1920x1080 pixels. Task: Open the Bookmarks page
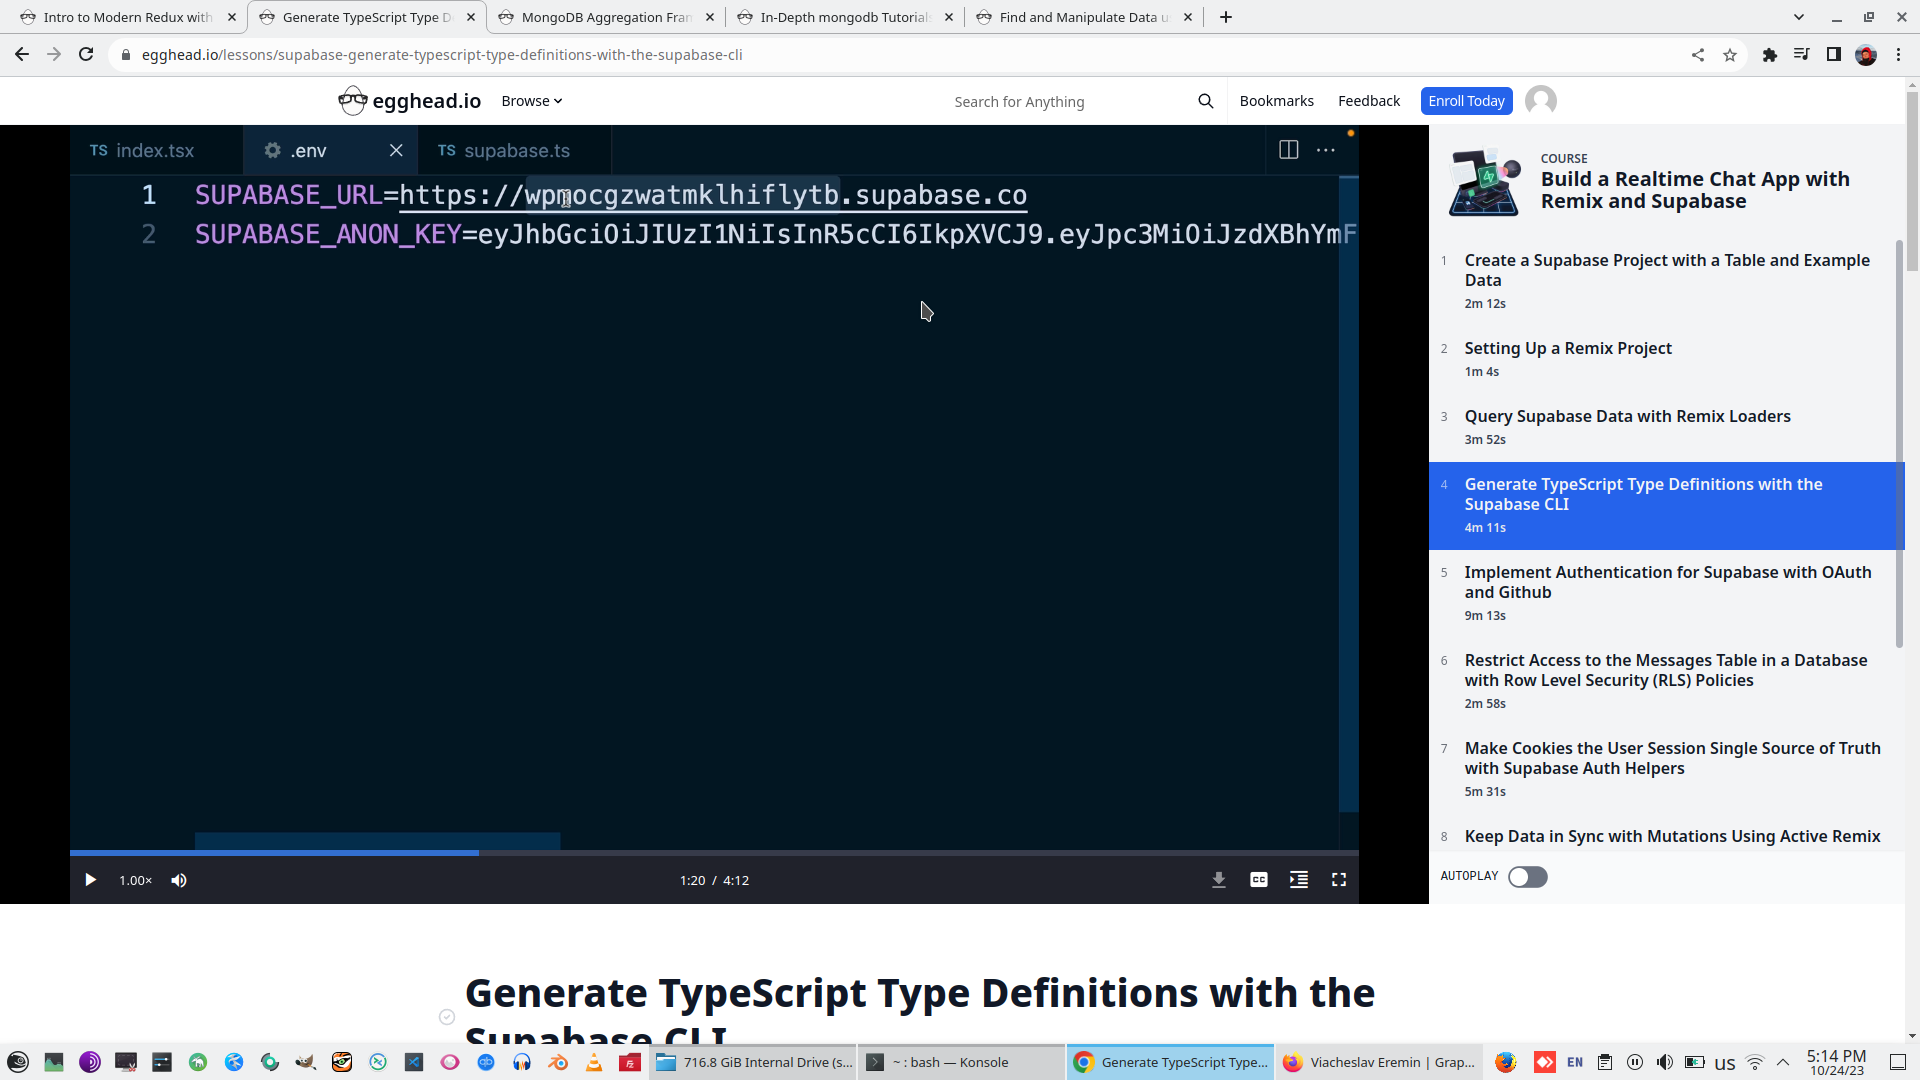coord(1276,101)
